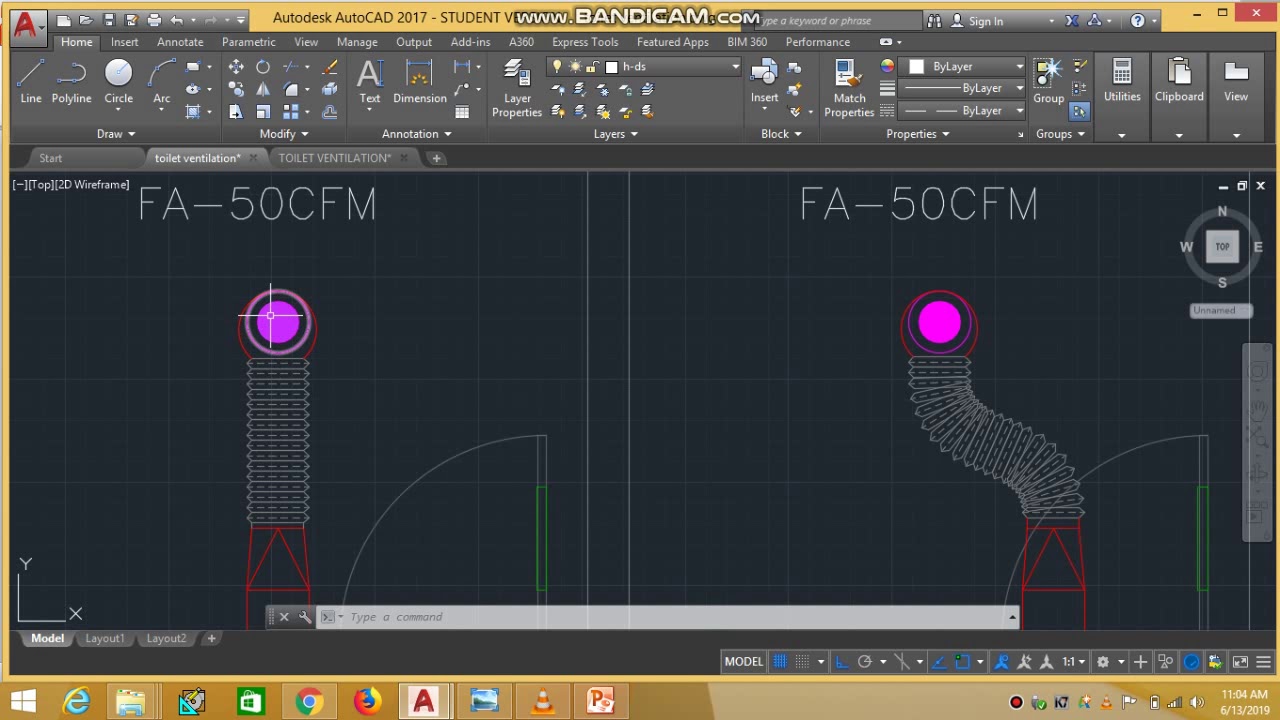
Task: Expand the Draw panel
Action: 116,134
